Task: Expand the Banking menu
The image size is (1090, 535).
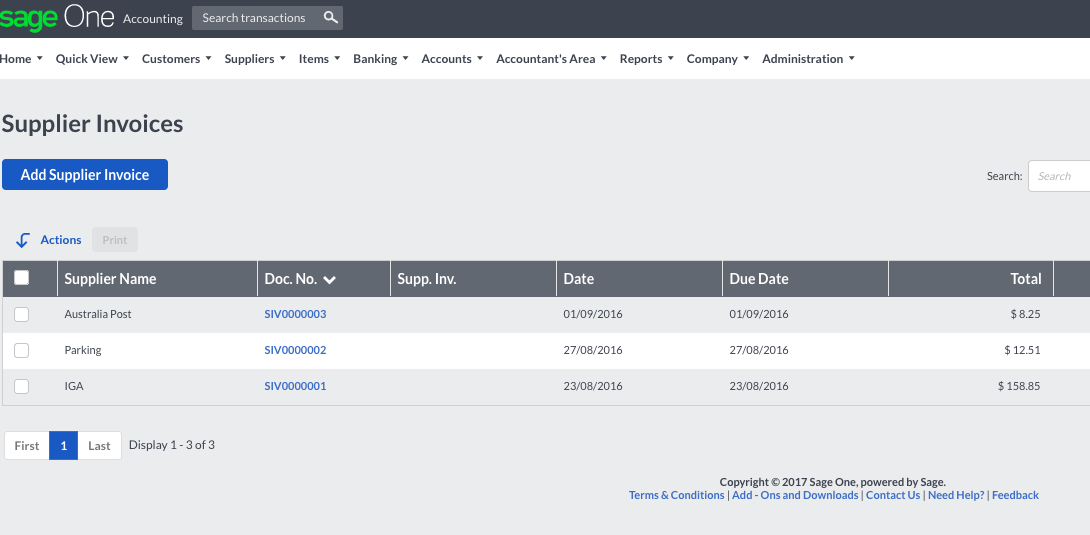Action: (381, 59)
